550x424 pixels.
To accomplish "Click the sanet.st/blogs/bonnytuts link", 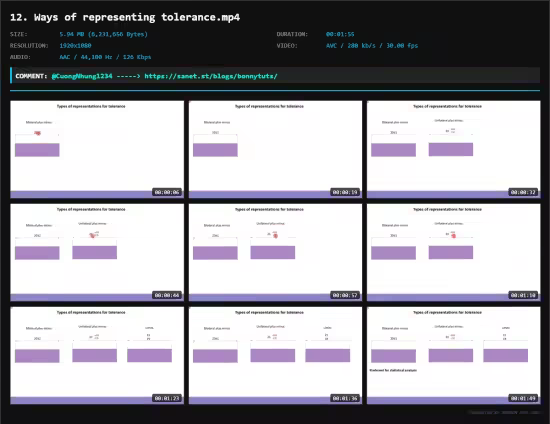I will click(x=211, y=76).
